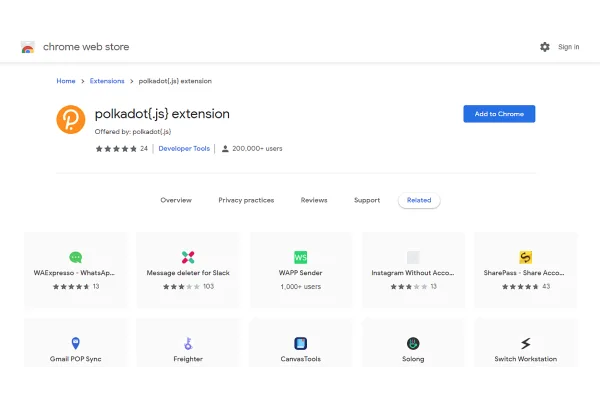
Task: Click the polkadot orange extension logo
Action: (70, 119)
